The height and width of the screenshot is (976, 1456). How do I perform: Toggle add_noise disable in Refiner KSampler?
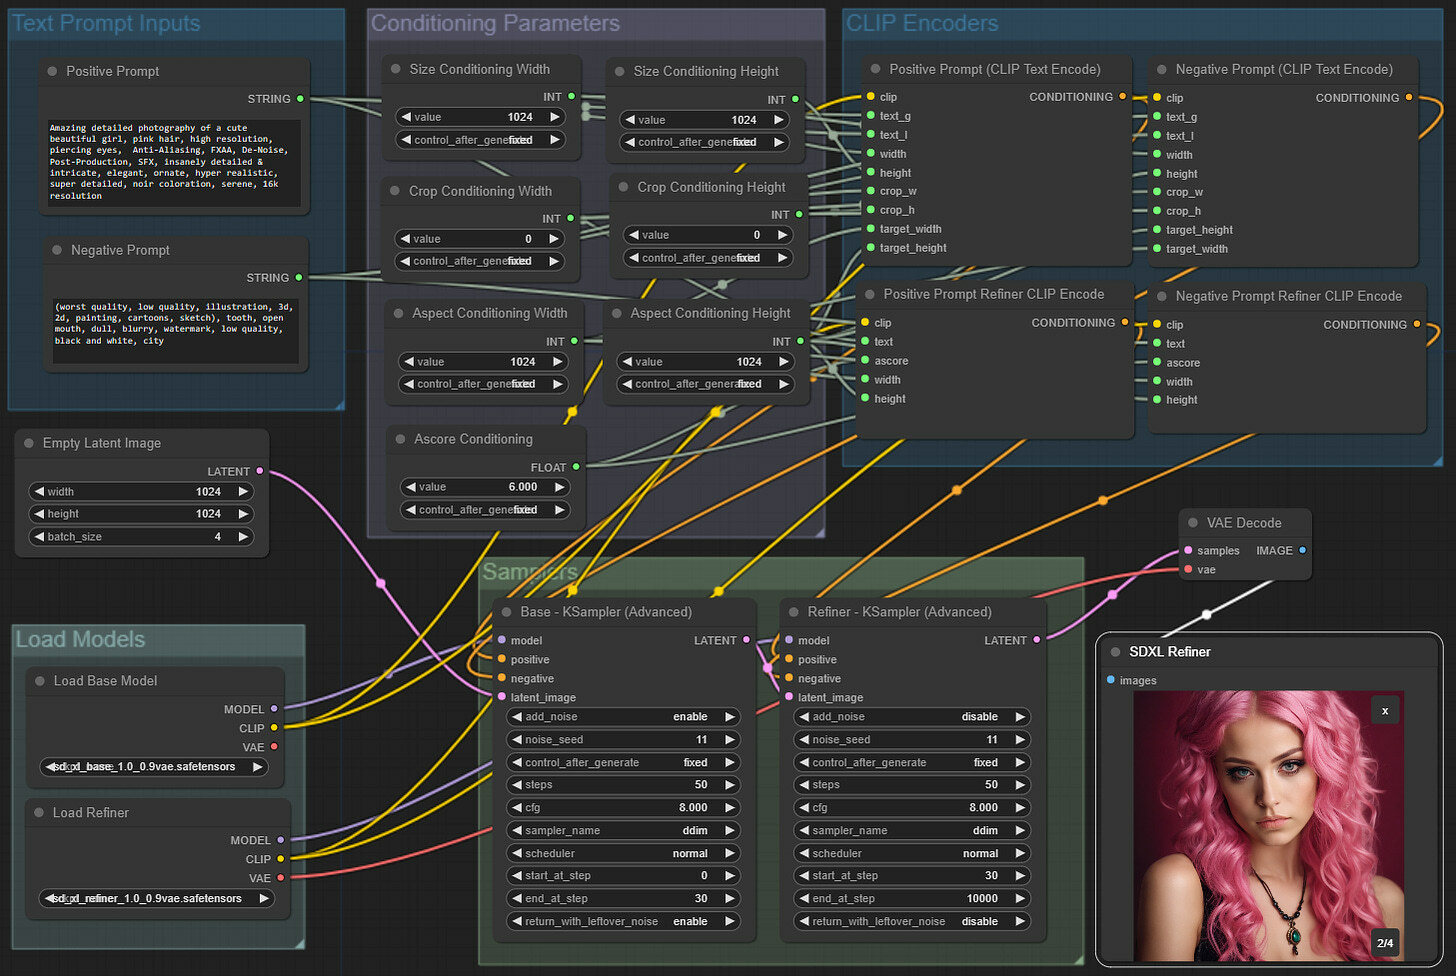[912, 717]
